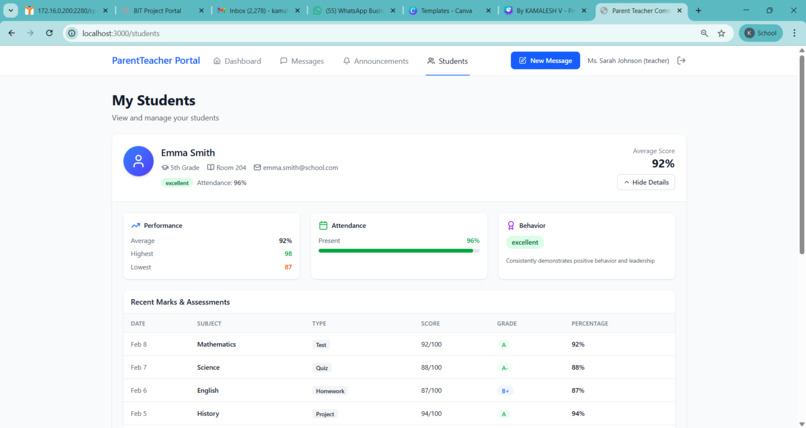
Task: Bookmark this page with the star icon
Action: pos(721,33)
